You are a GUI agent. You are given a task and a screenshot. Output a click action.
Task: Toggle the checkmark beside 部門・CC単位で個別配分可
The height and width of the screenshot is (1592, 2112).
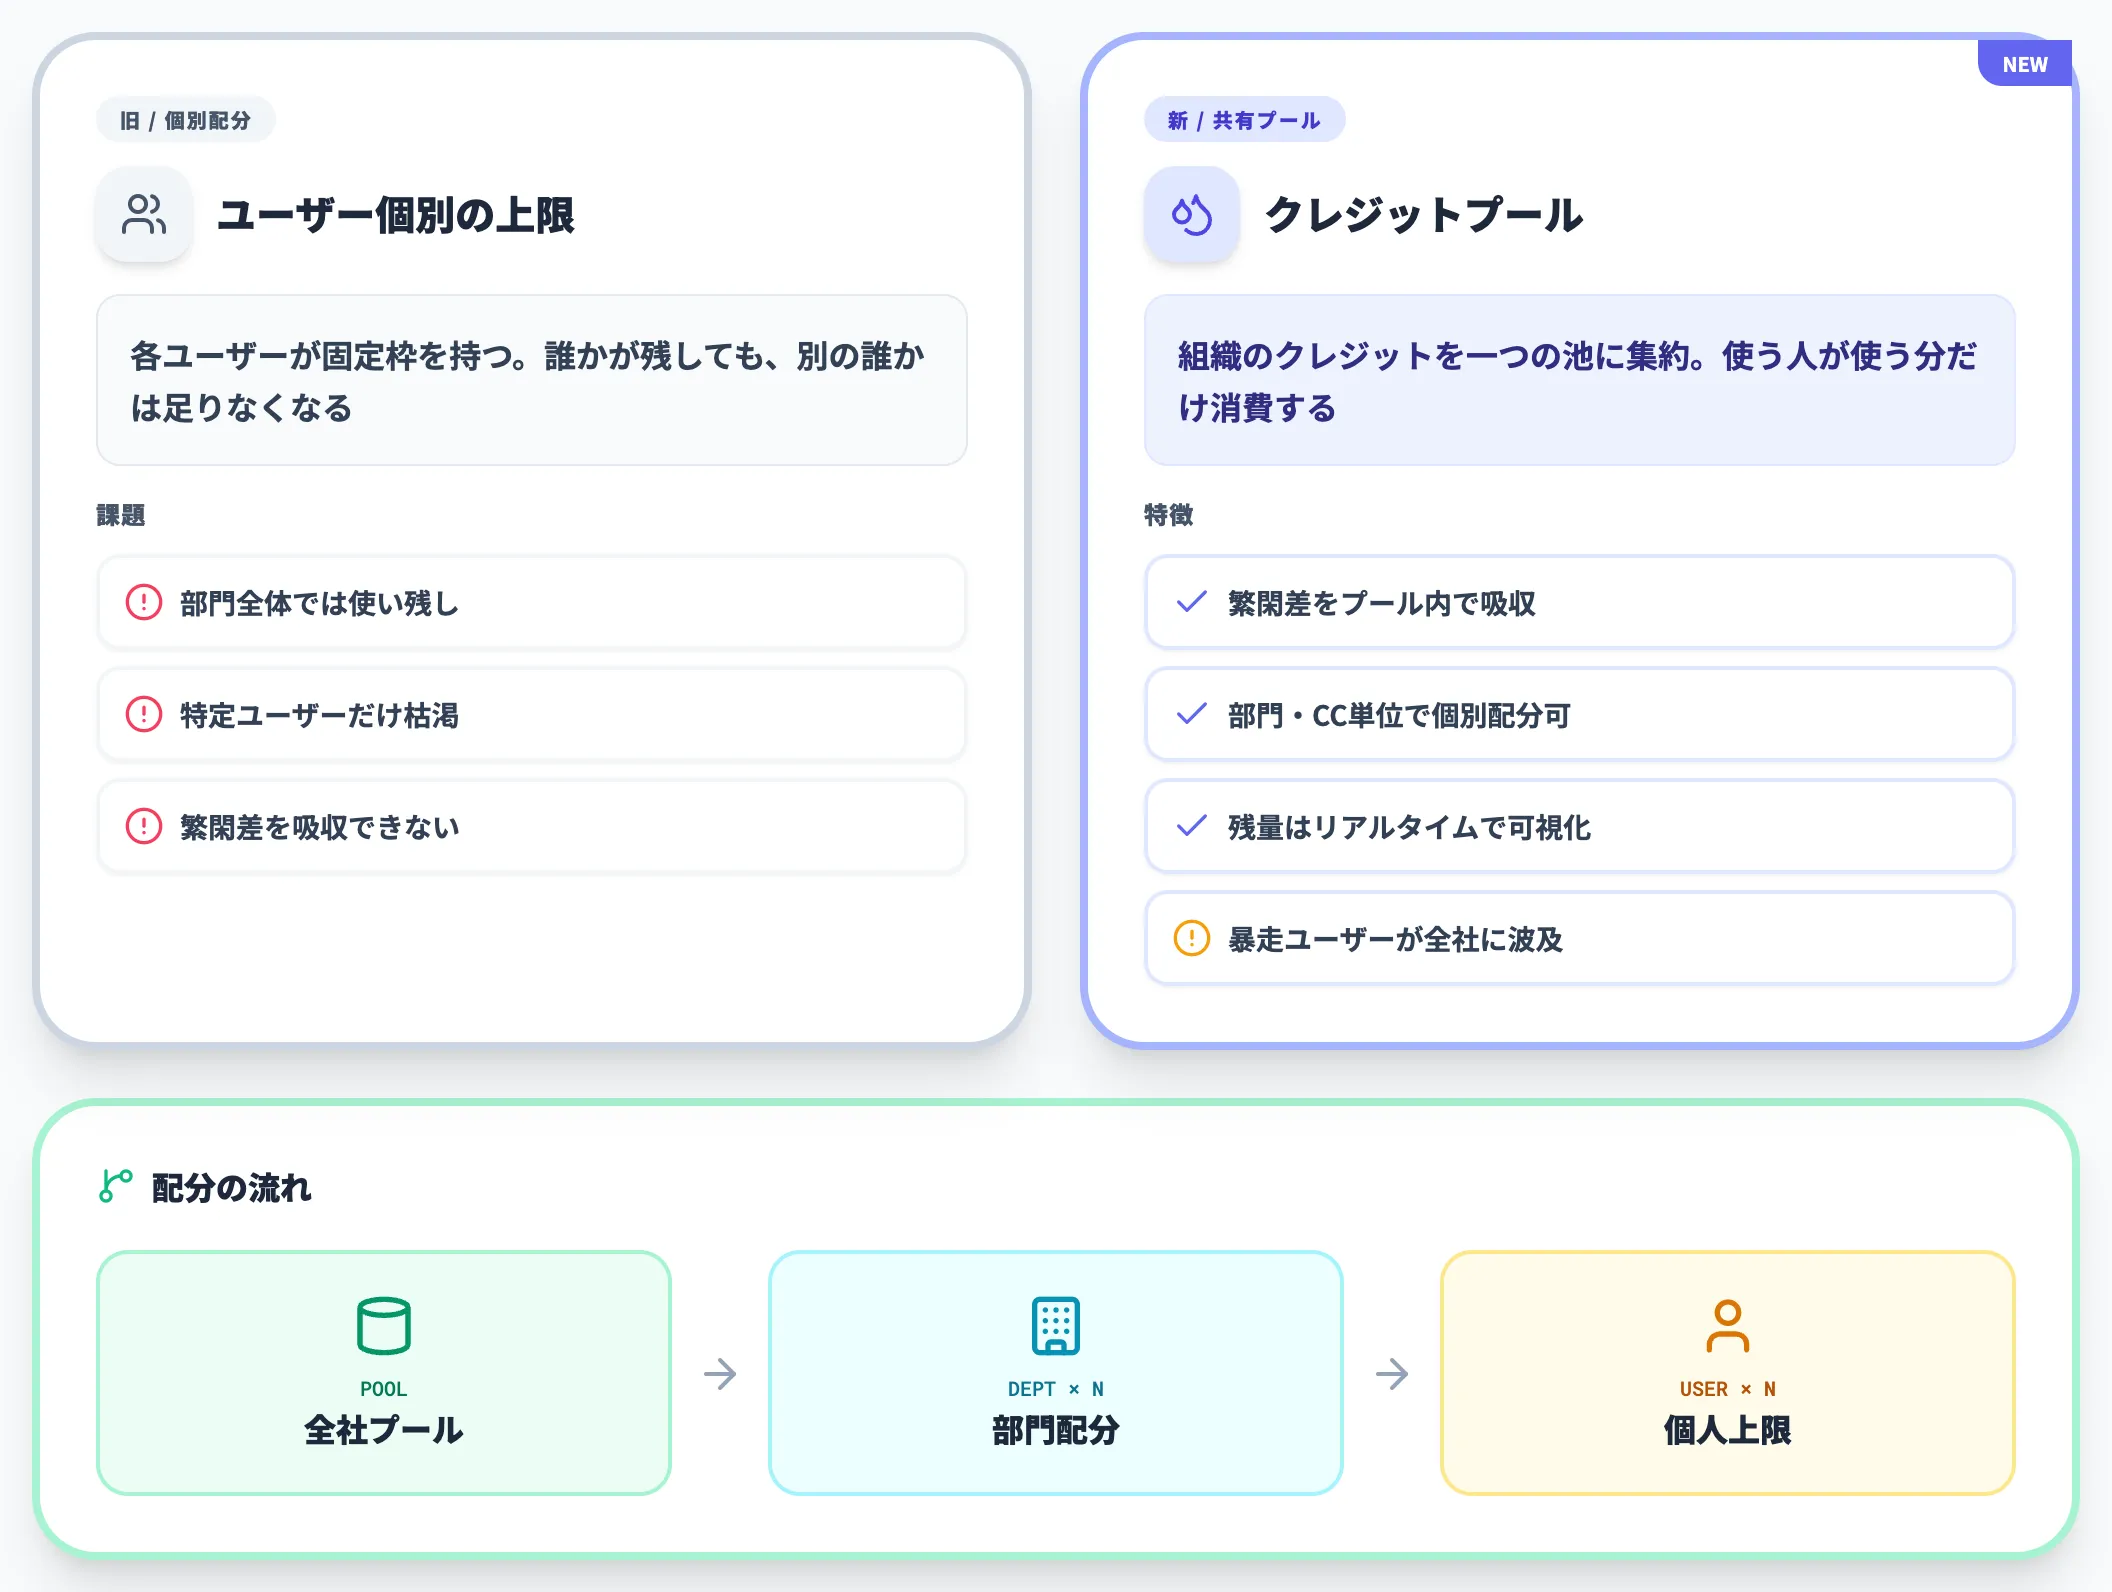tap(1190, 715)
